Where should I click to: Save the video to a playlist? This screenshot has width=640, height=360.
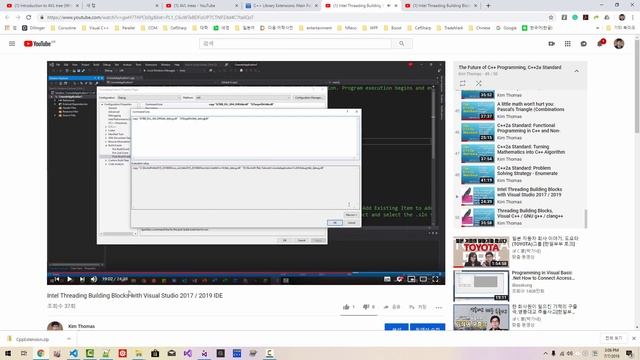coord(418,307)
